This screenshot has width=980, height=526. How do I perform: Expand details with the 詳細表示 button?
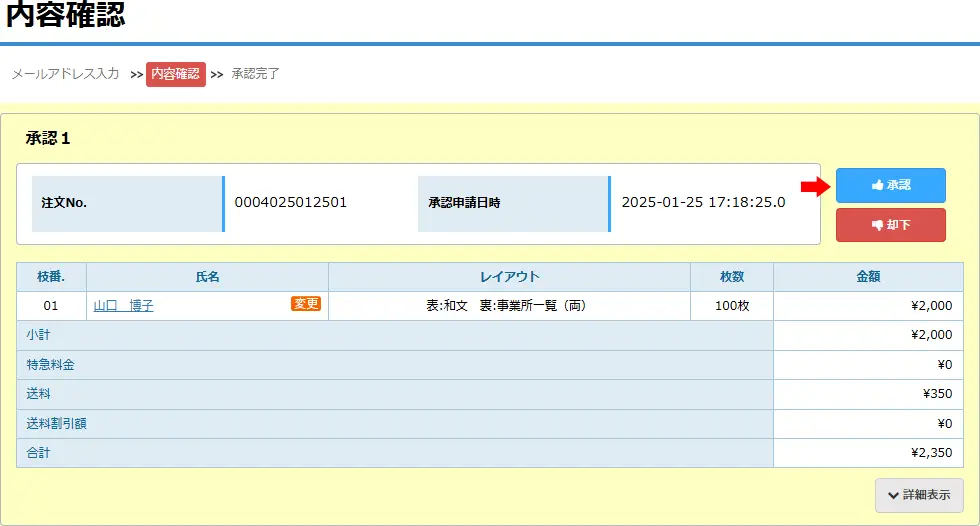pos(919,495)
